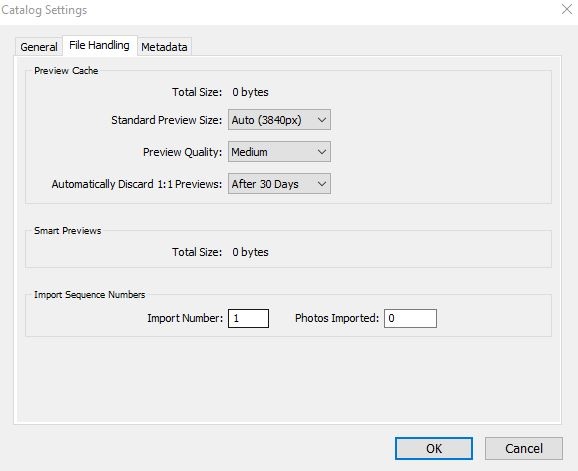Dismiss the dialog with Cancel

(x=524, y=449)
